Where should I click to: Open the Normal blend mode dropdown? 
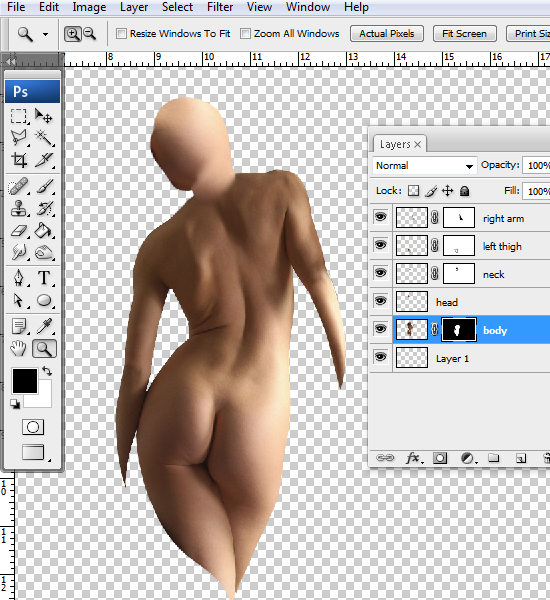click(424, 166)
